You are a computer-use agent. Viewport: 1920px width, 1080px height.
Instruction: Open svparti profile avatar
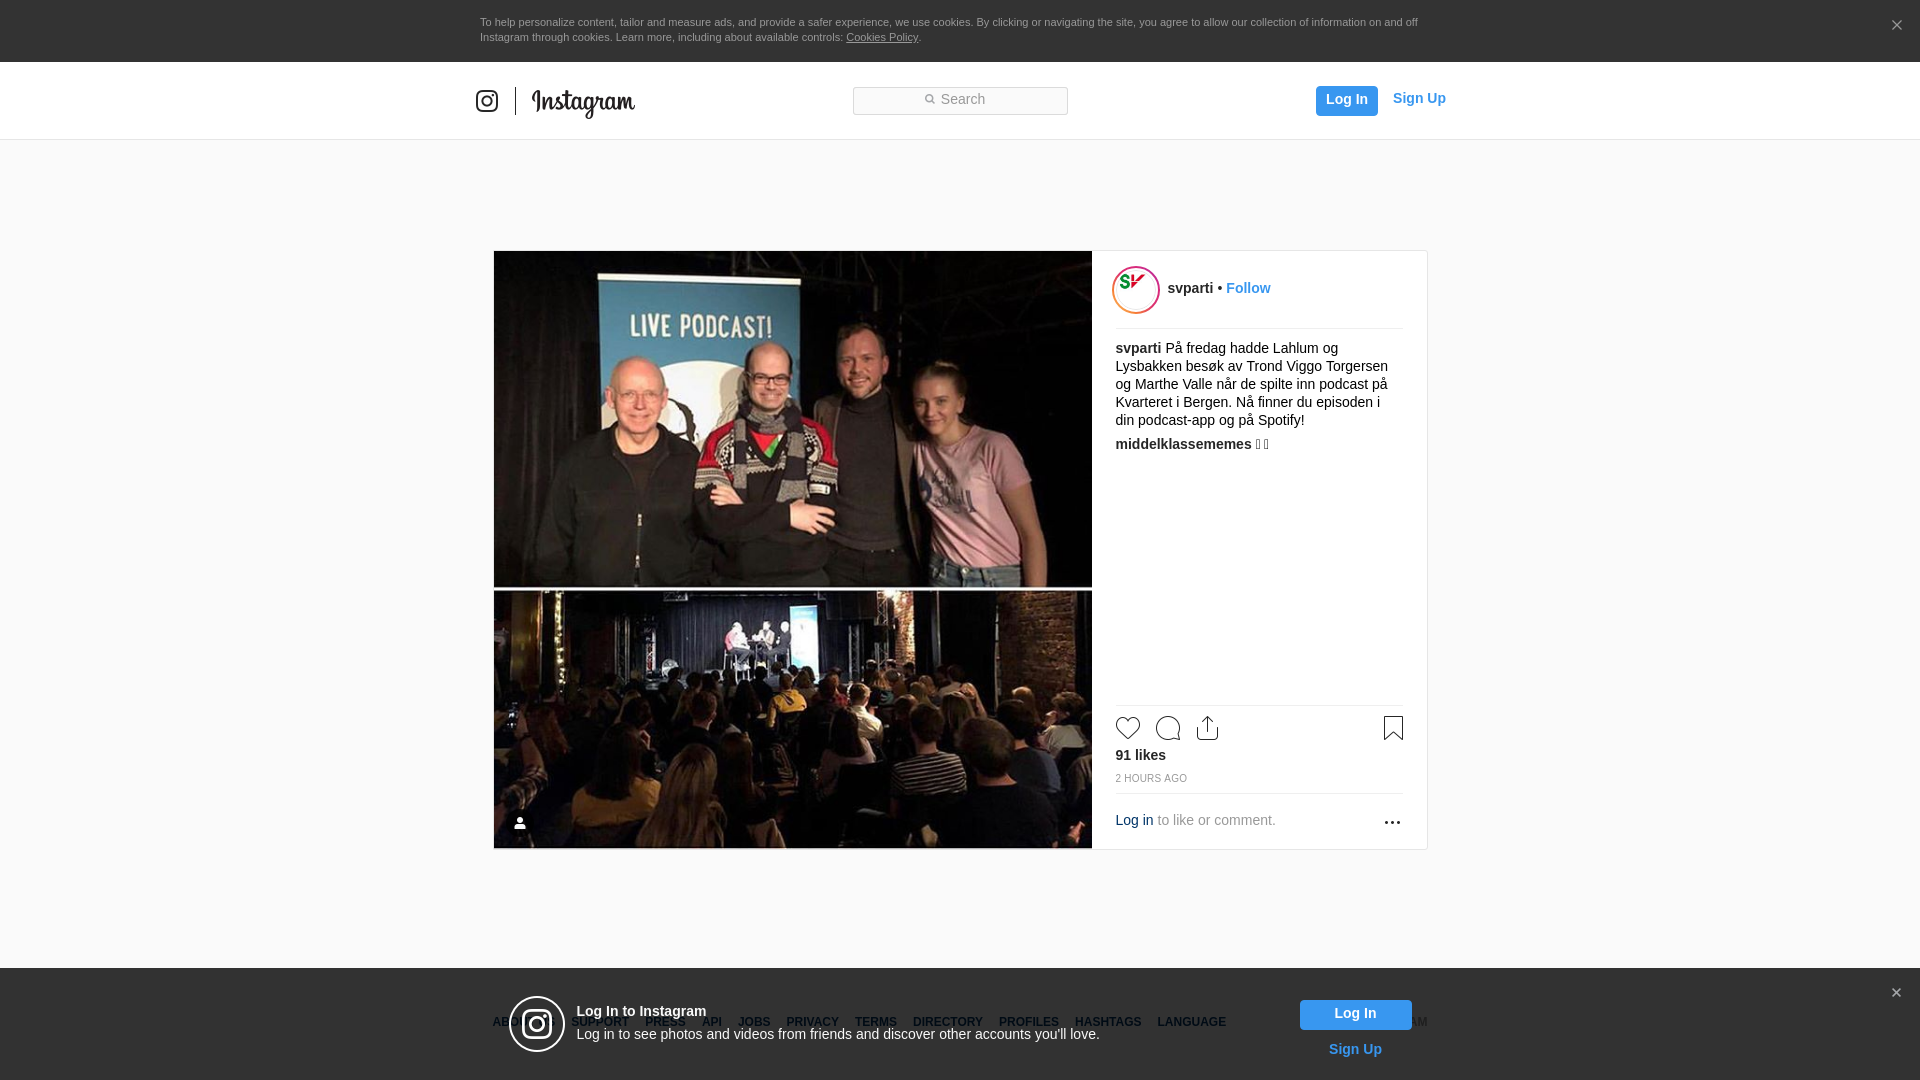1136,290
